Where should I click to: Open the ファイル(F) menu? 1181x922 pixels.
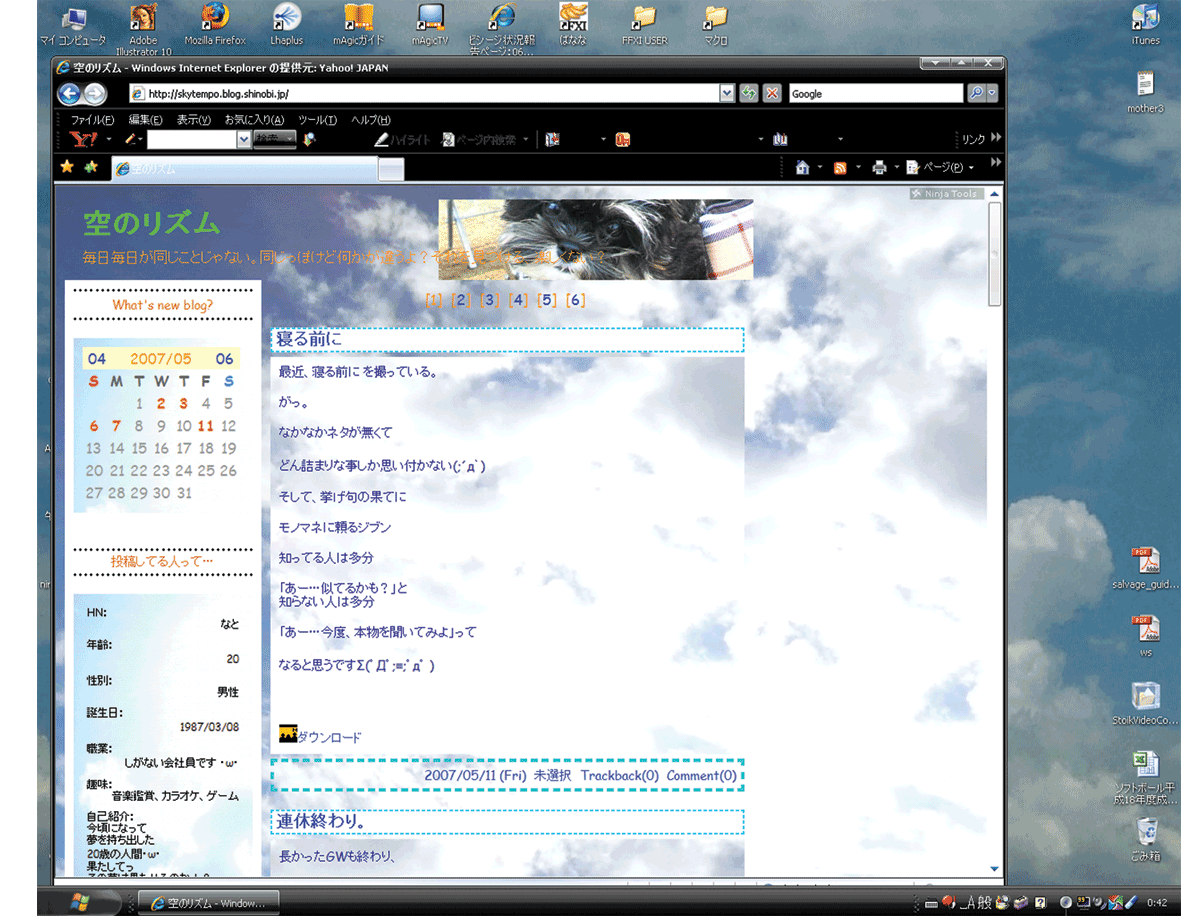(92, 120)
